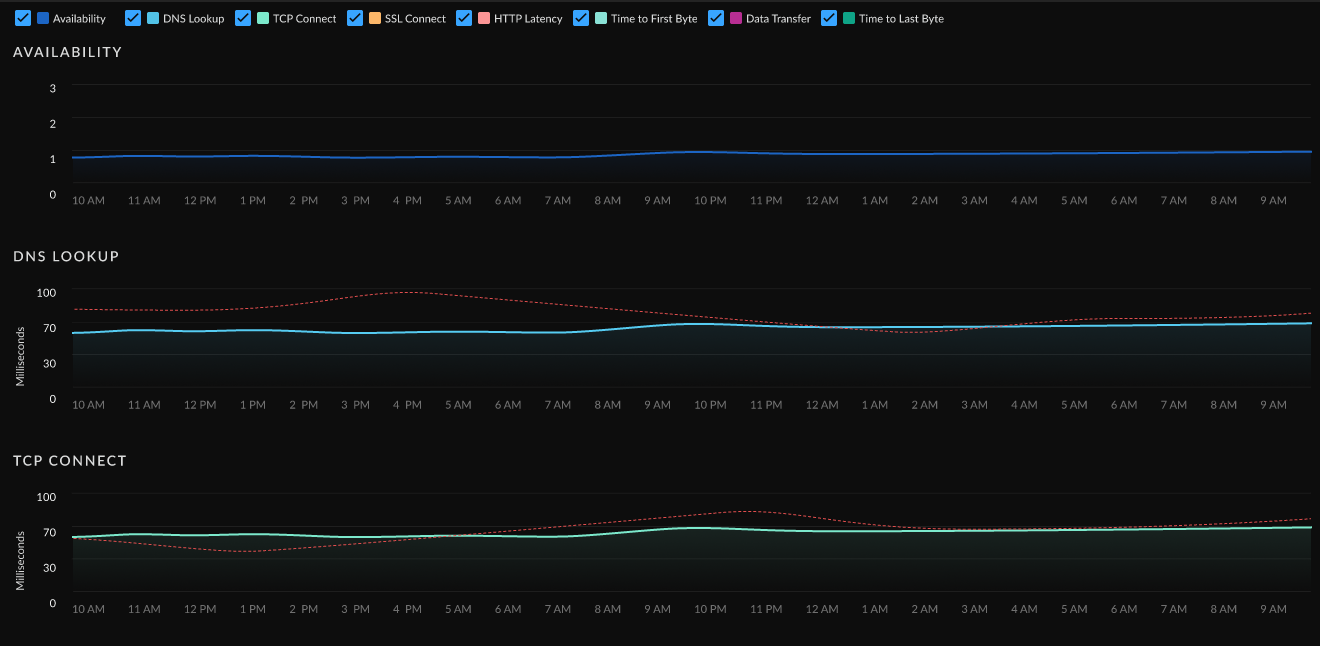Click the TCP CONNECT chart heading
1320x646 pixels.
pos(70,461)
